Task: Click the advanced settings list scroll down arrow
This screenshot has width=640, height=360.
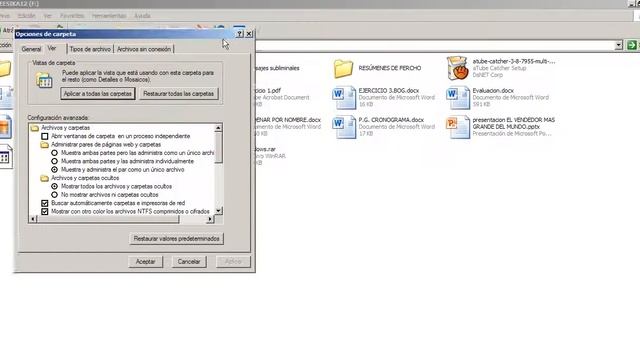Action: point(218,211)
